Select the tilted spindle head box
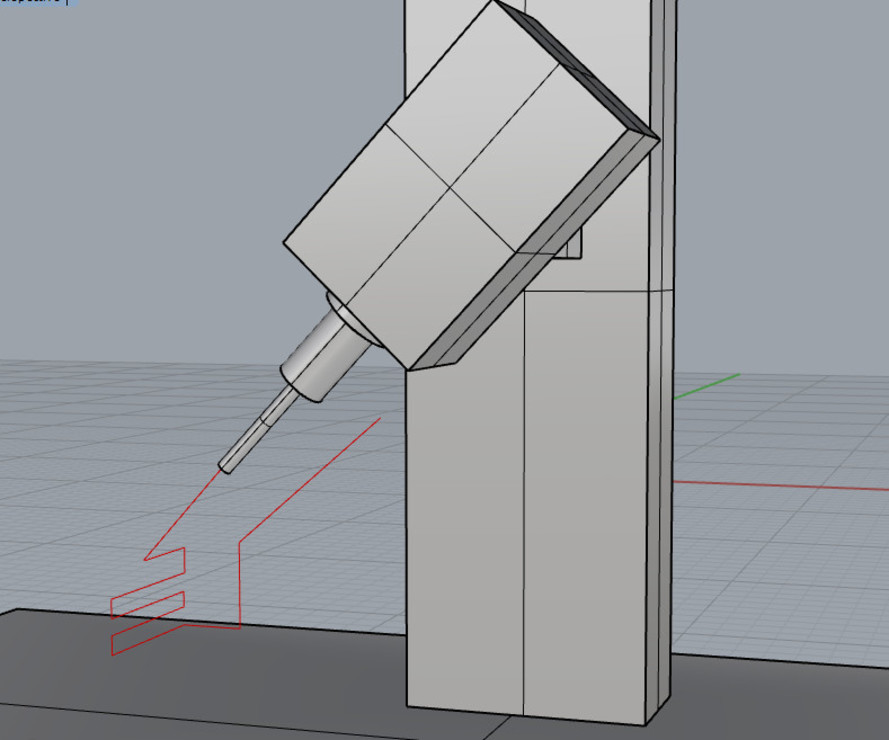 click(x=450, y=190)
